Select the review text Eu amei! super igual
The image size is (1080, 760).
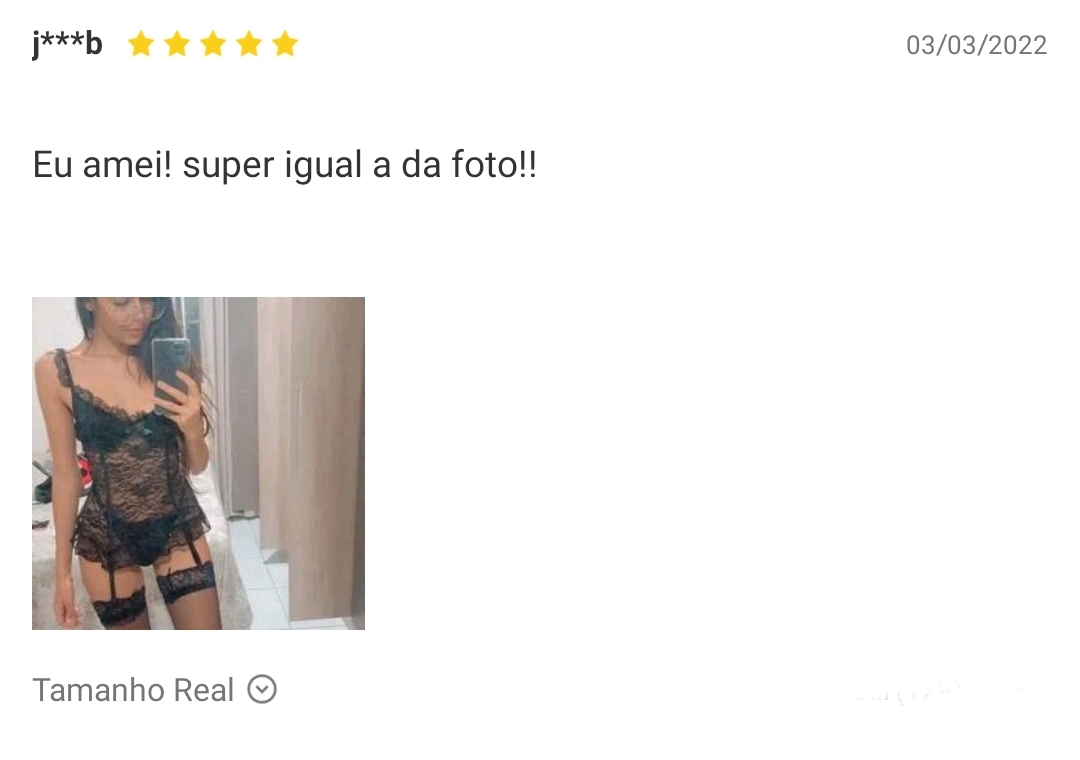(197, 165)
